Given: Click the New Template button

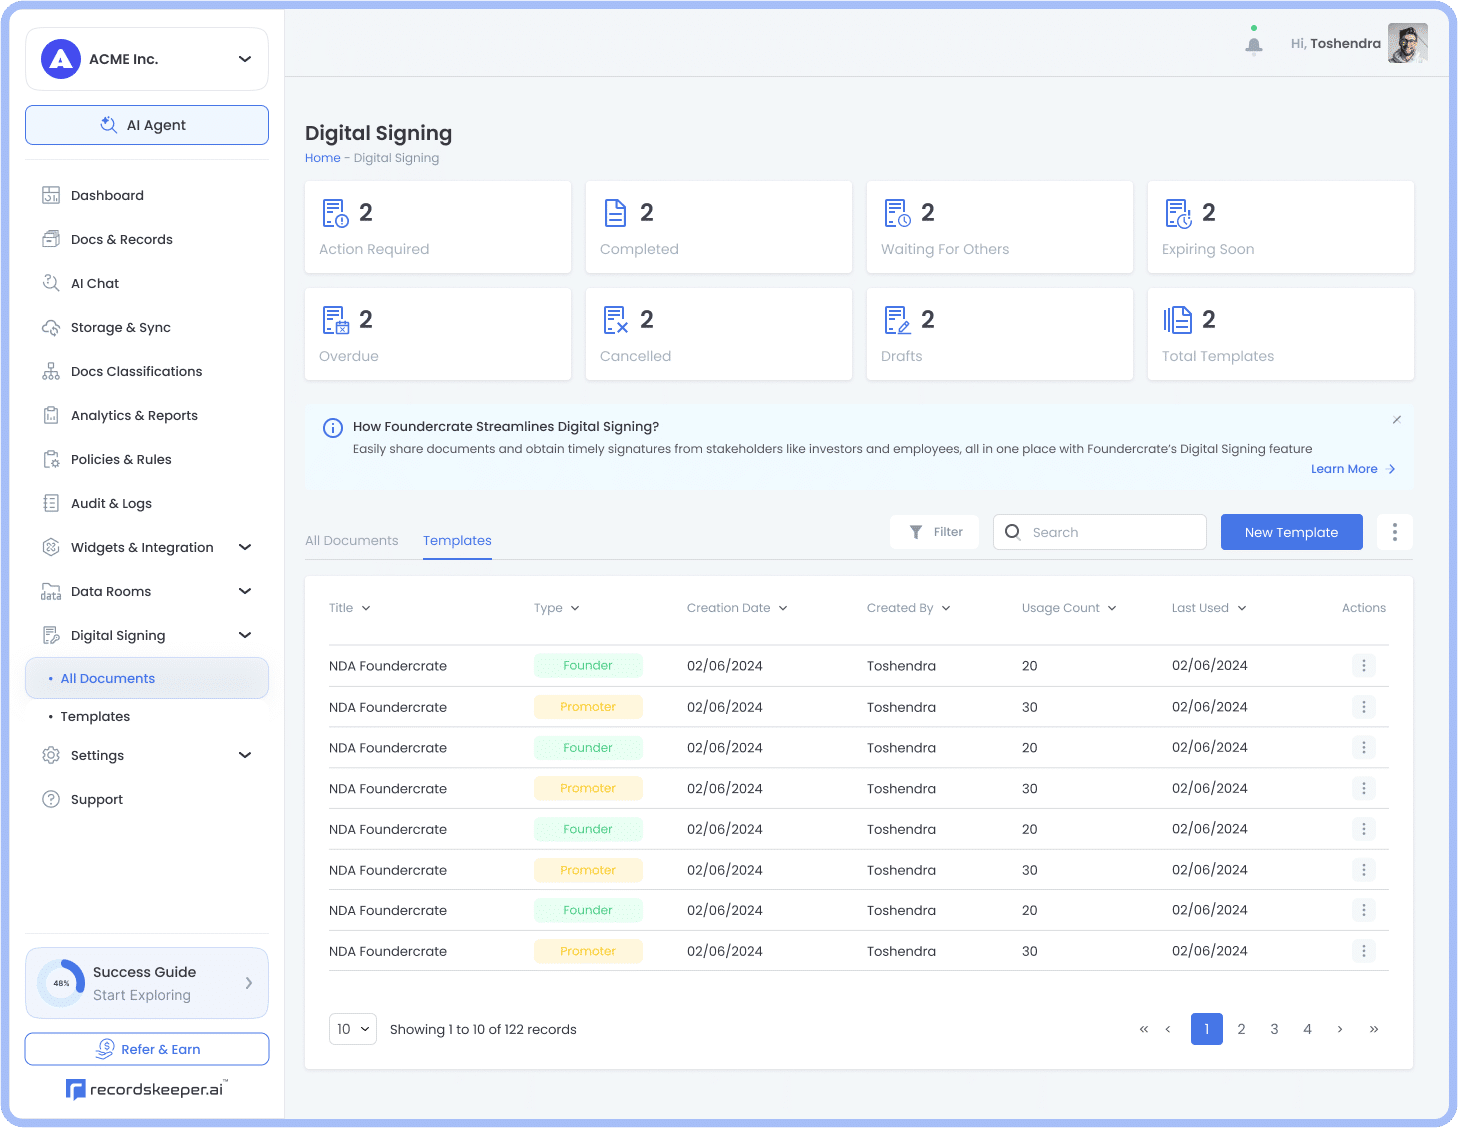Looking at the screenshot, I should click(1292, 532).
